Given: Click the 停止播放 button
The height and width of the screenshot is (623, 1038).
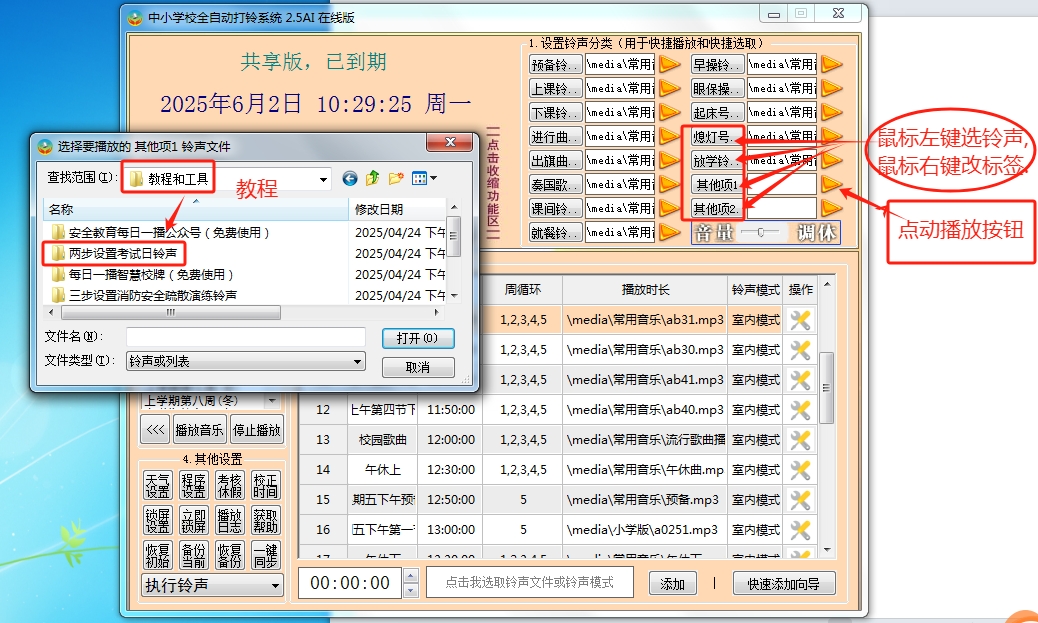Looking at the screenshot, I should (x=257, y=430).
